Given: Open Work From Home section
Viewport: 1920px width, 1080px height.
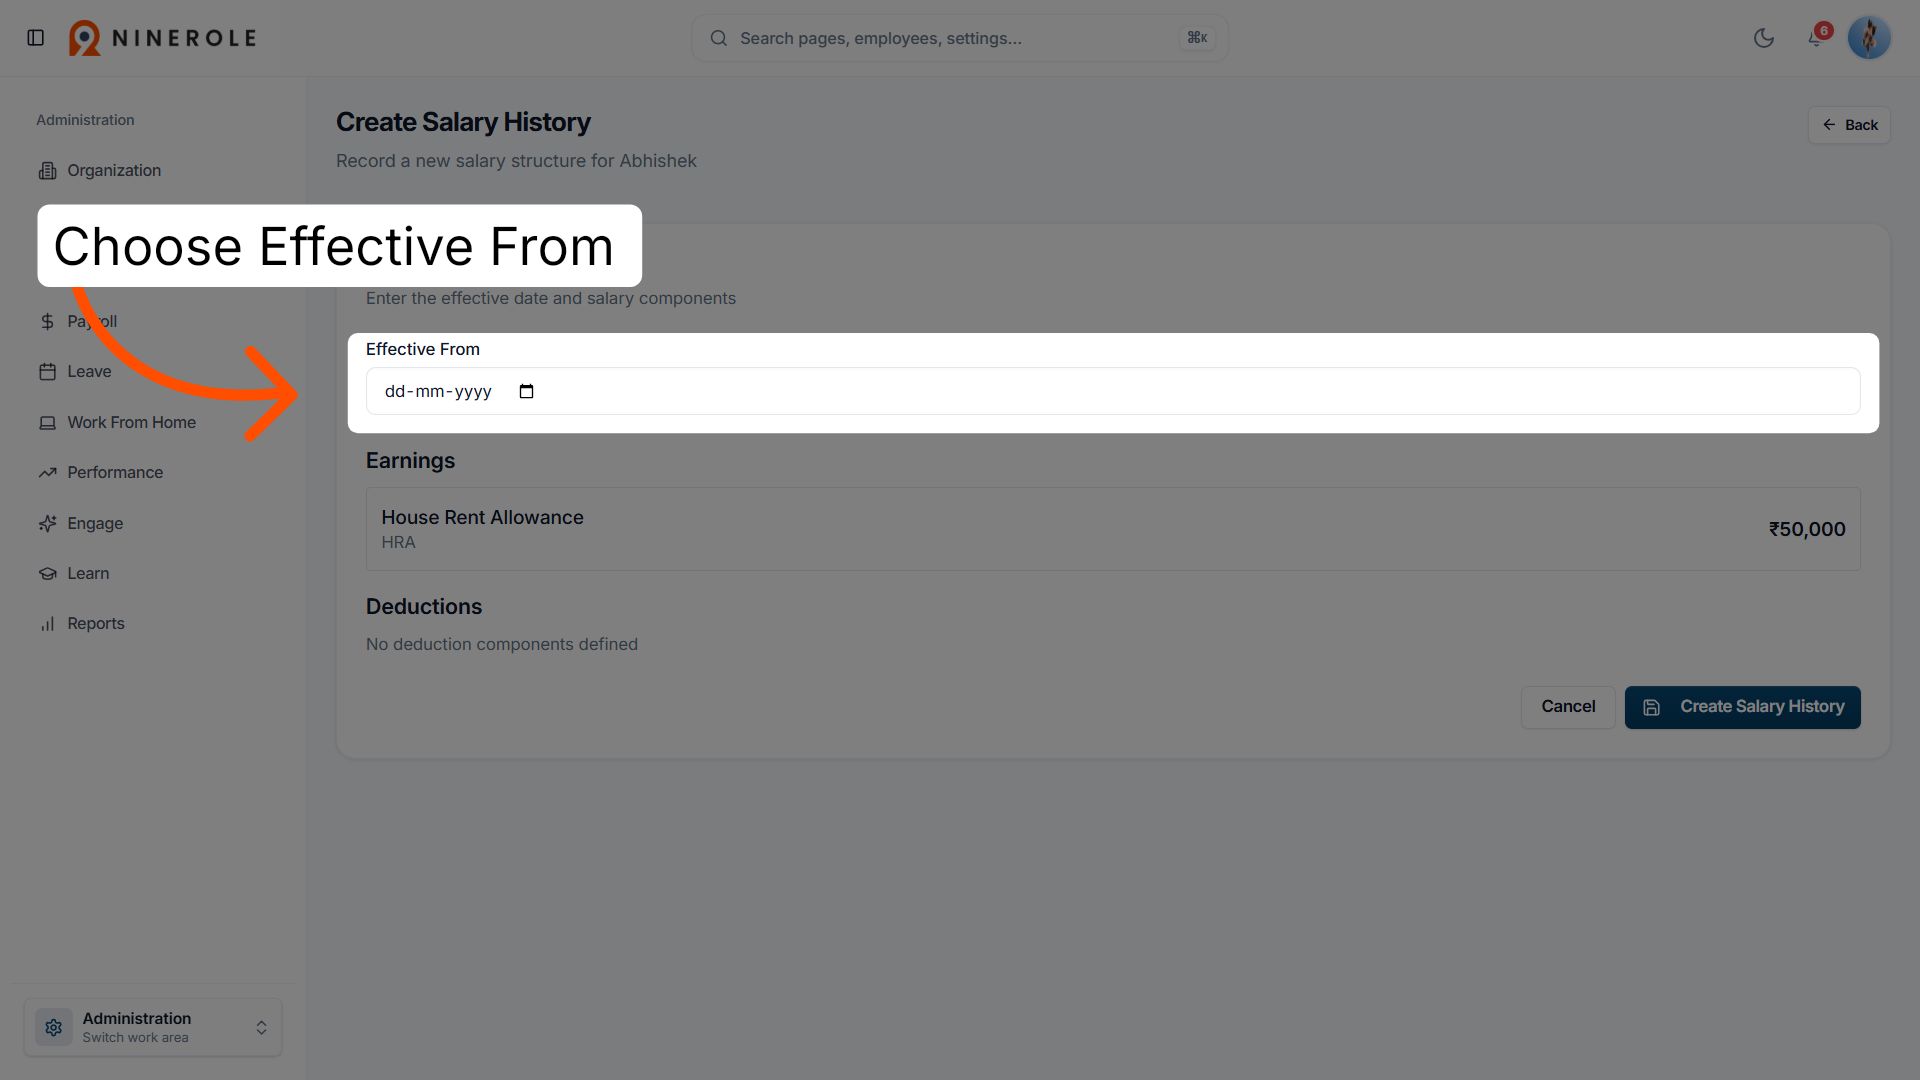Looking at the screenshot, I should pyautogui.click(x=131, y=423).
